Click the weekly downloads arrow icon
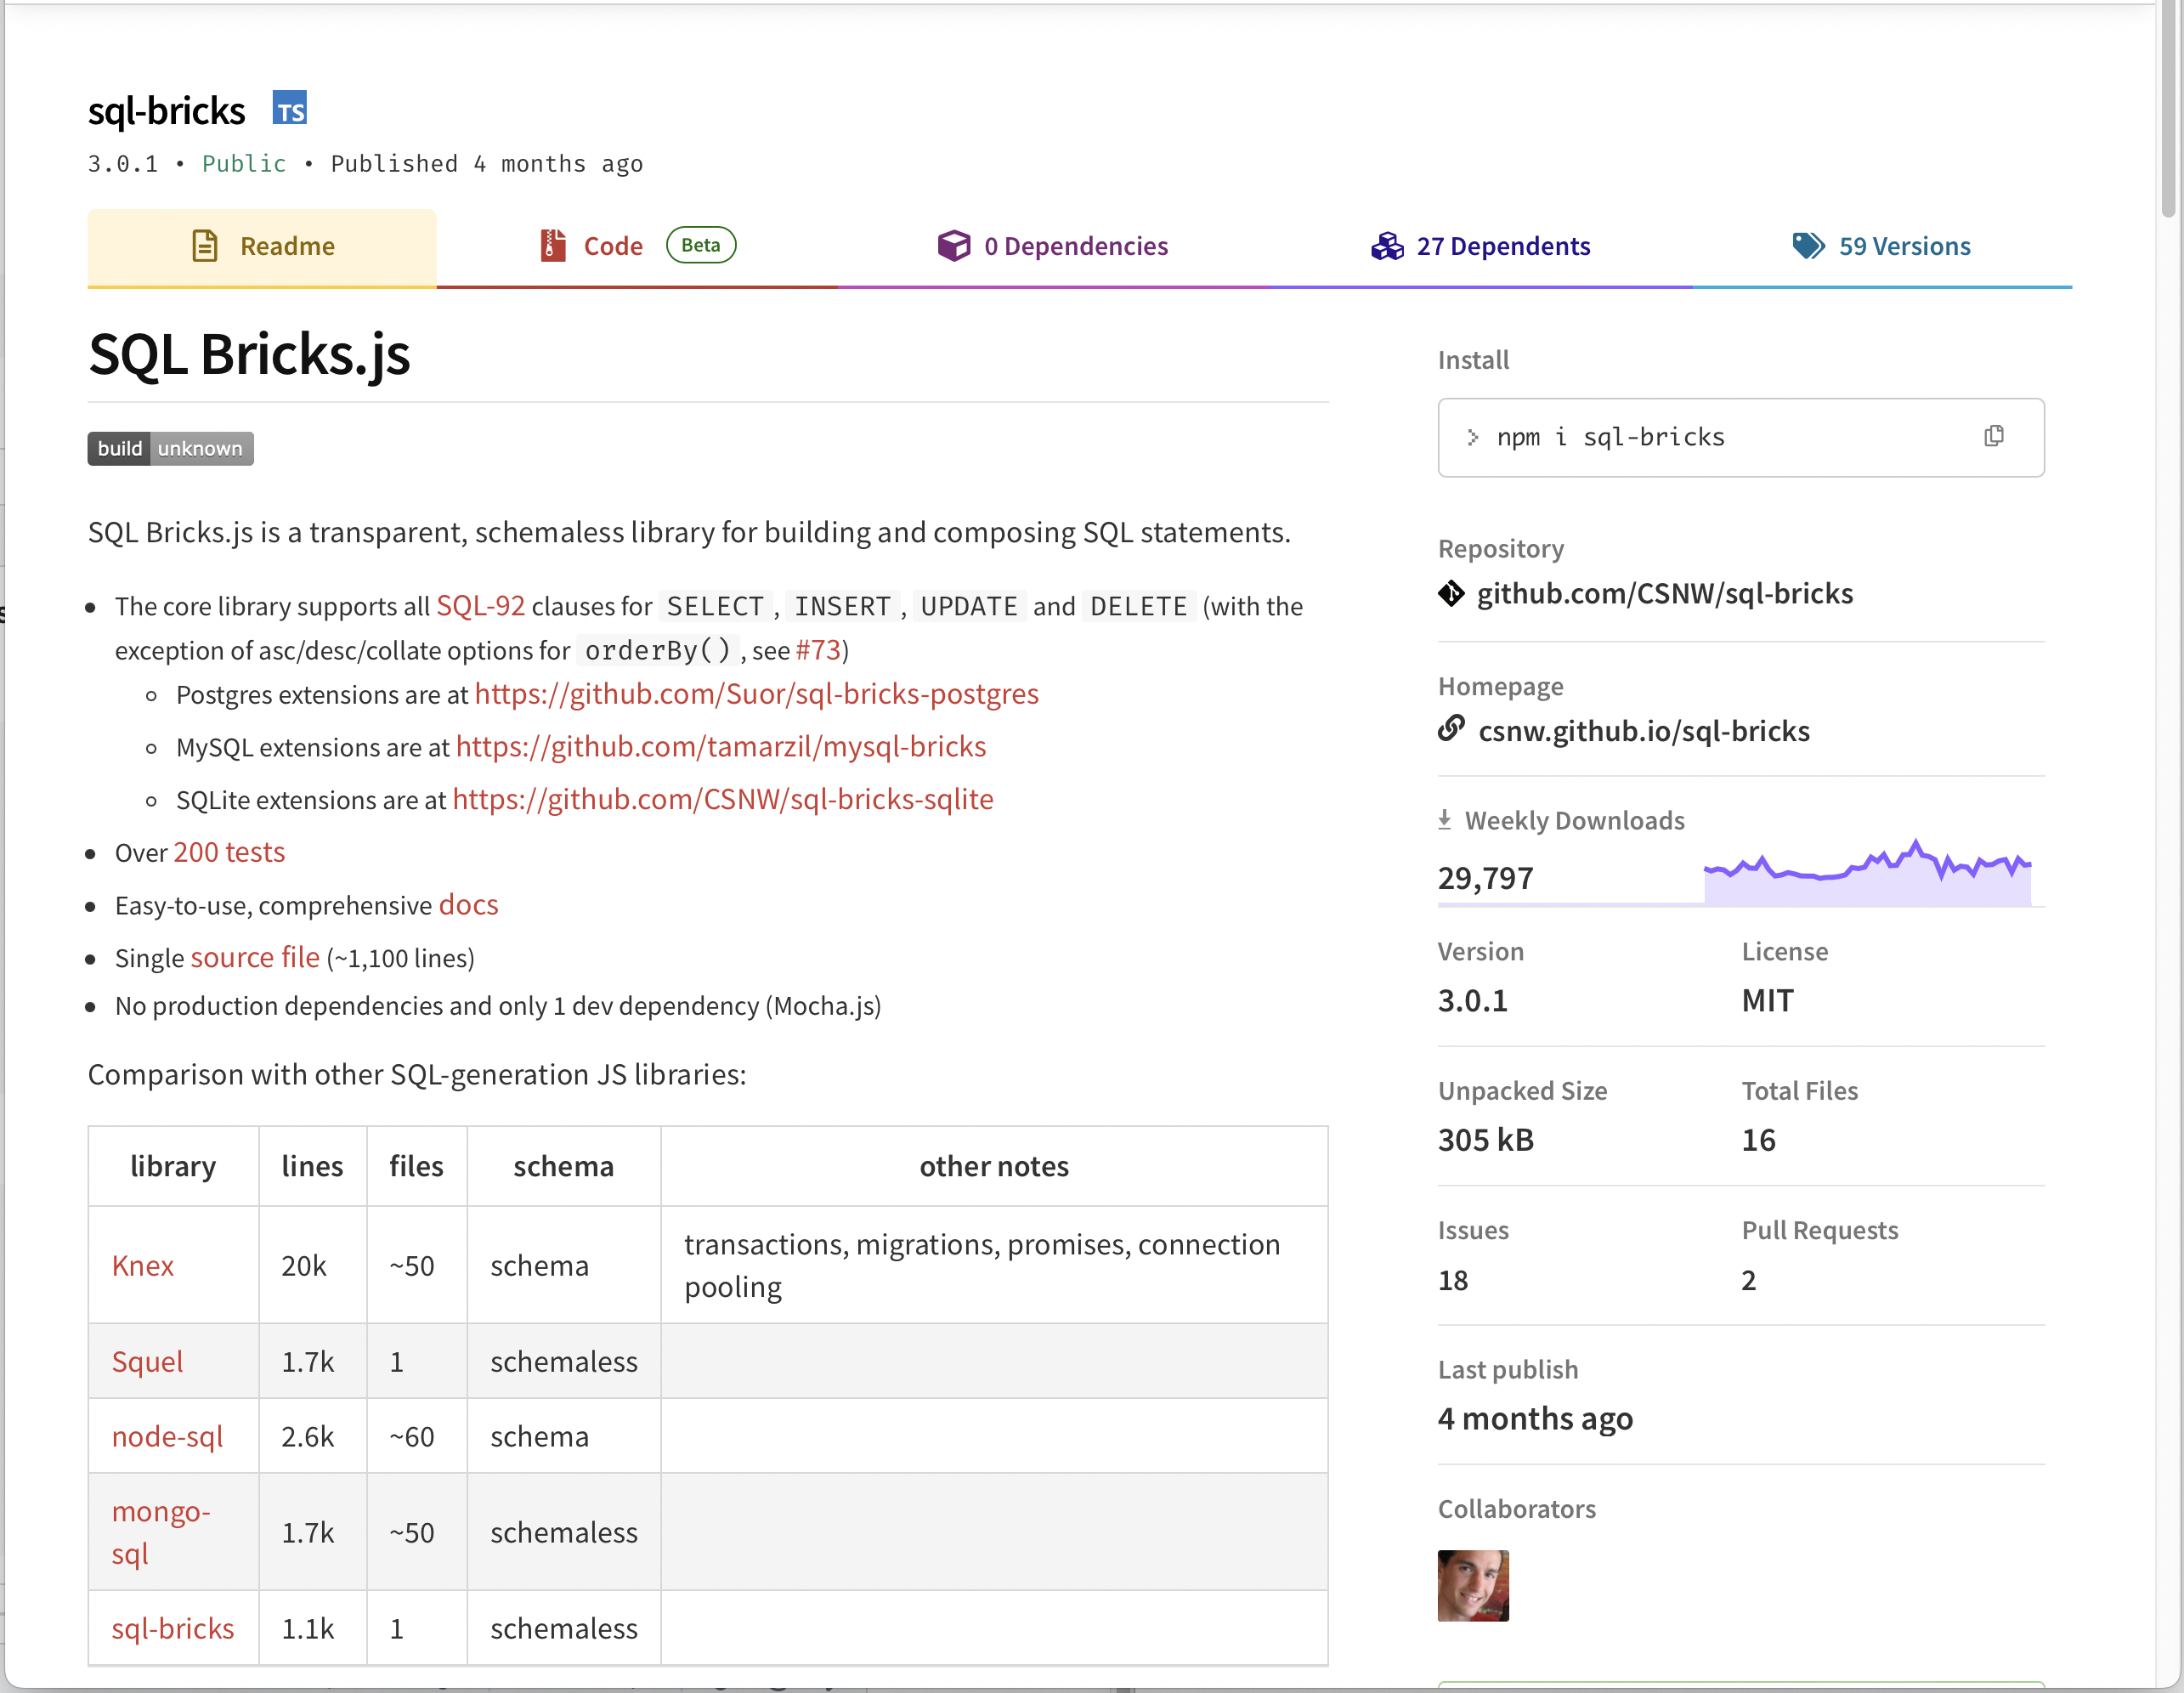The height and width of the screenshot is (1693, 2184). click(1444, 820)
